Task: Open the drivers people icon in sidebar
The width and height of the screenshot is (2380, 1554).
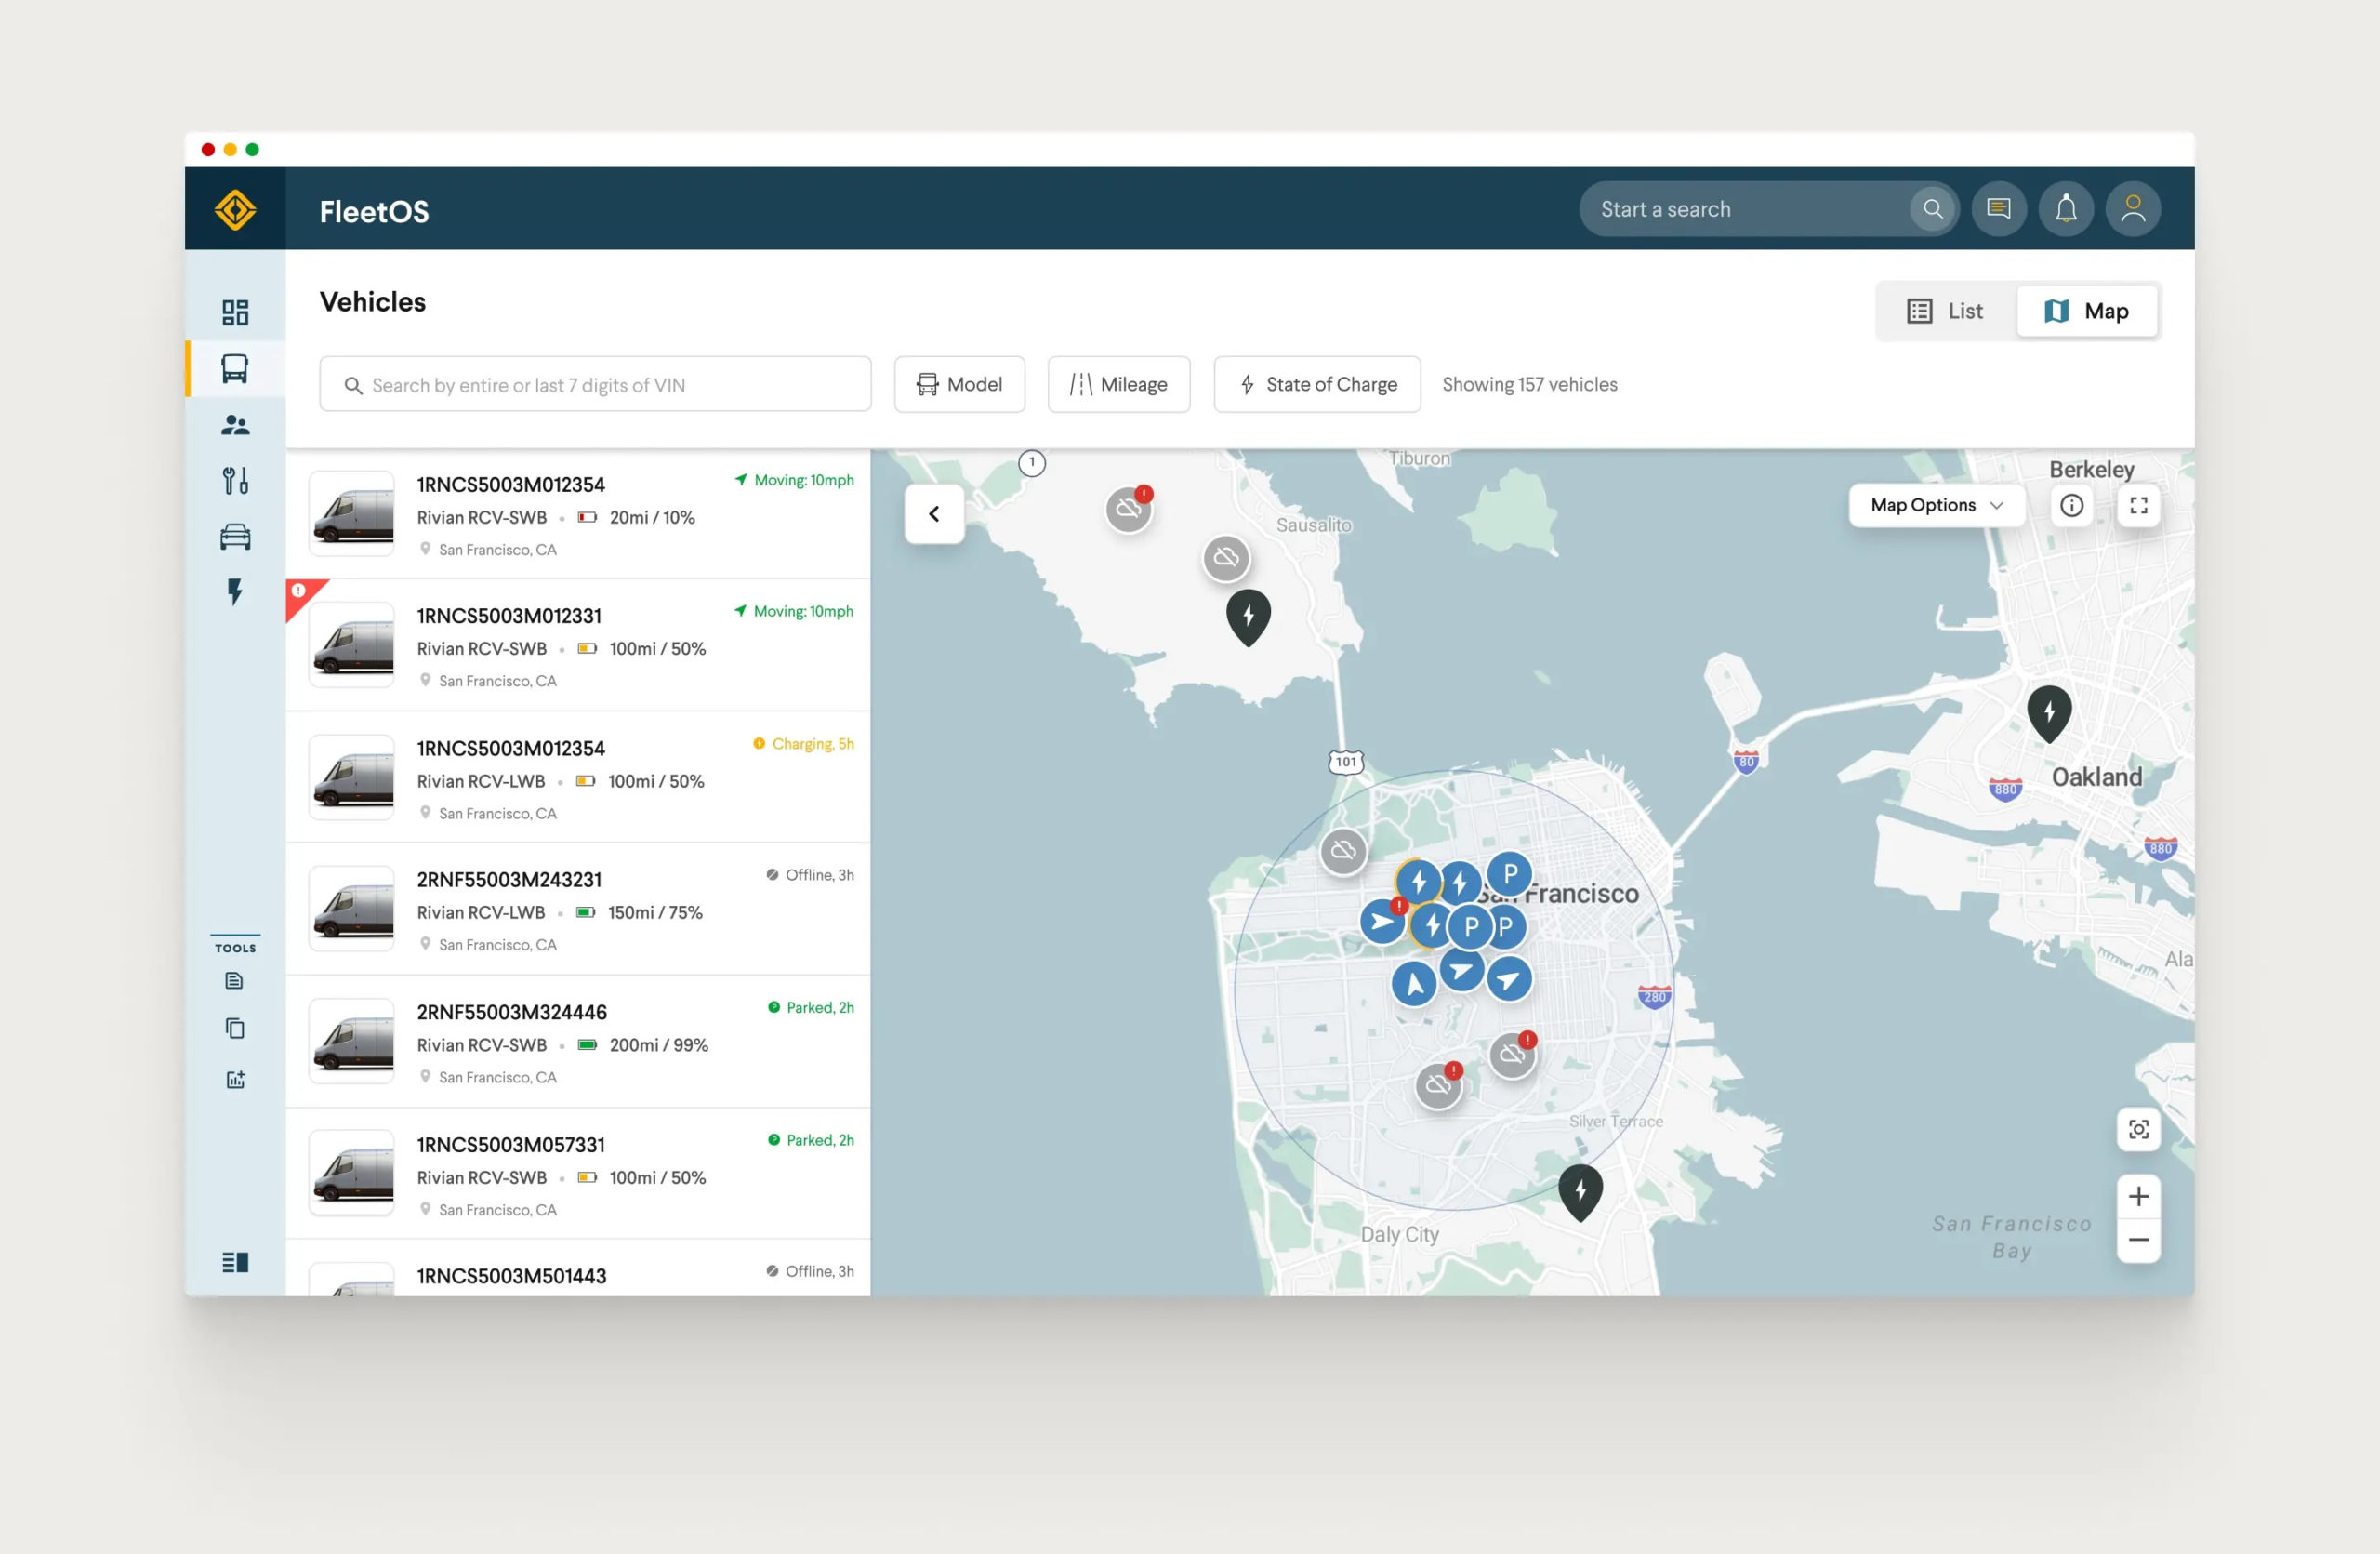Action: (235, 425)
